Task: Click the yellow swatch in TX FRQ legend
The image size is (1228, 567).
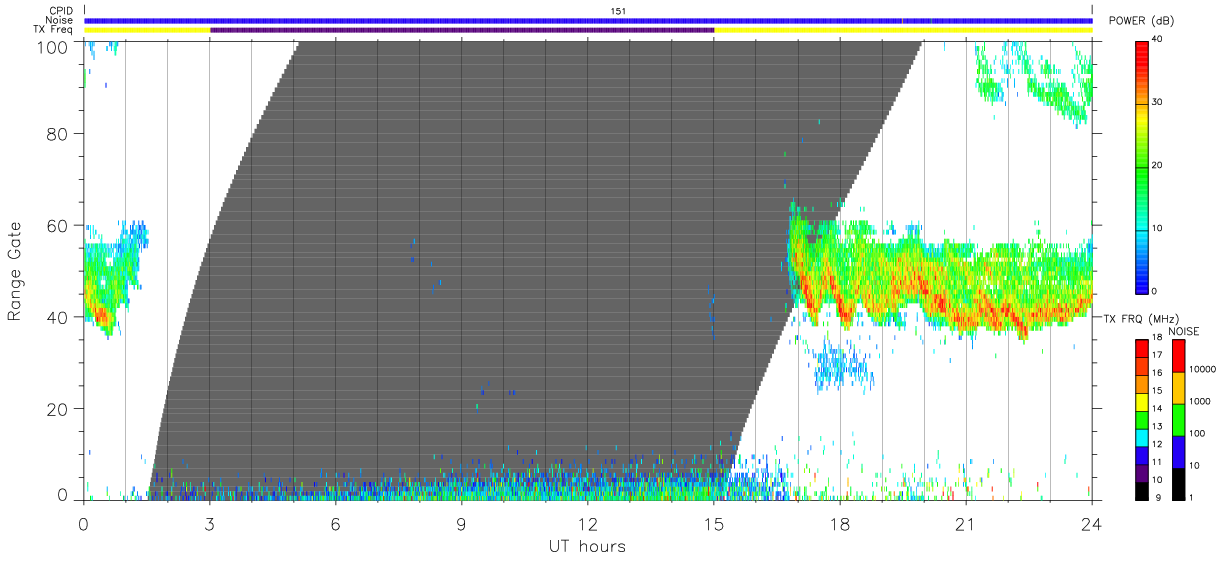Action: [1142, 401]
